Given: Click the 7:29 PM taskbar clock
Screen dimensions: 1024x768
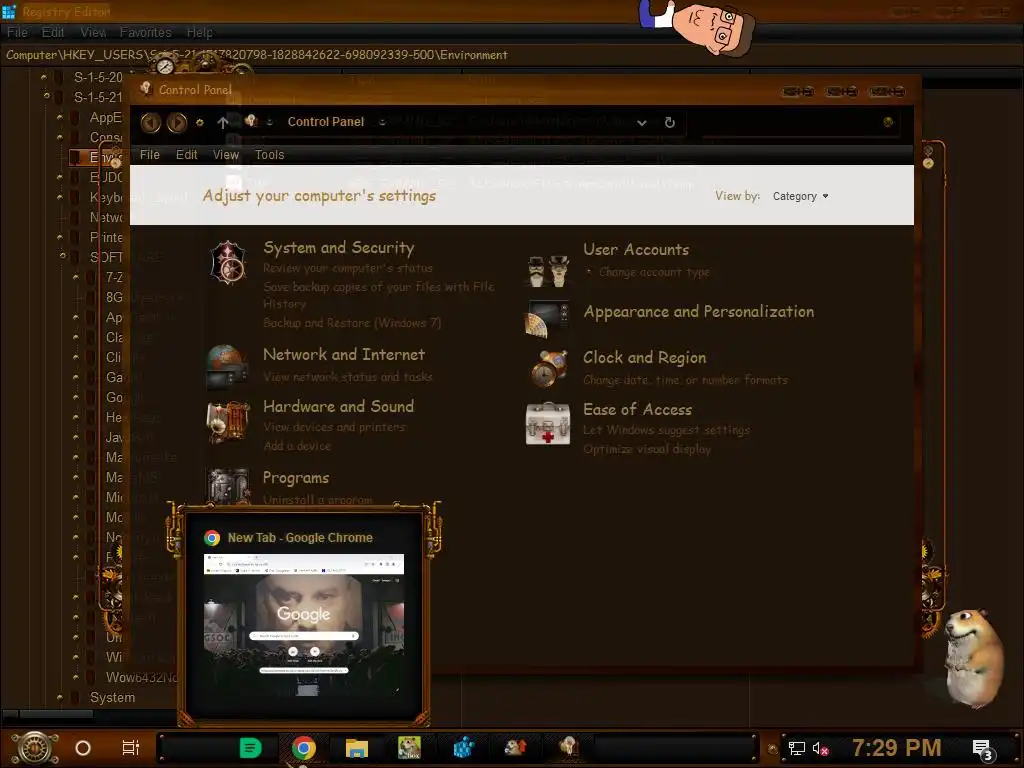Looking at the screenshot, I should point(897,748).
